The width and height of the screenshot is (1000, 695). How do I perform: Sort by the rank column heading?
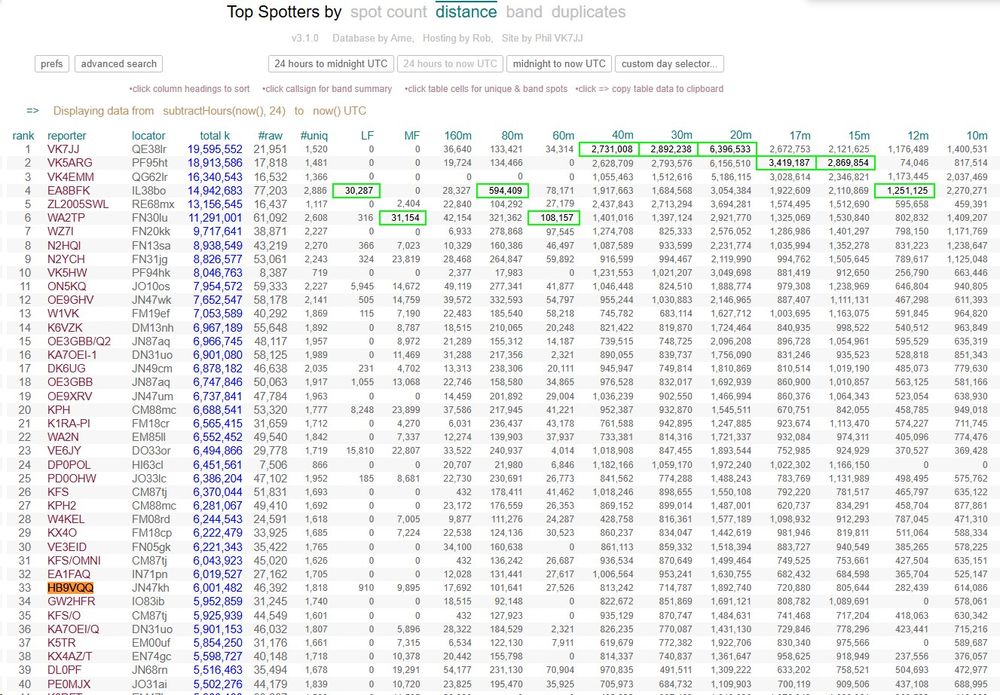coord(24,135)
